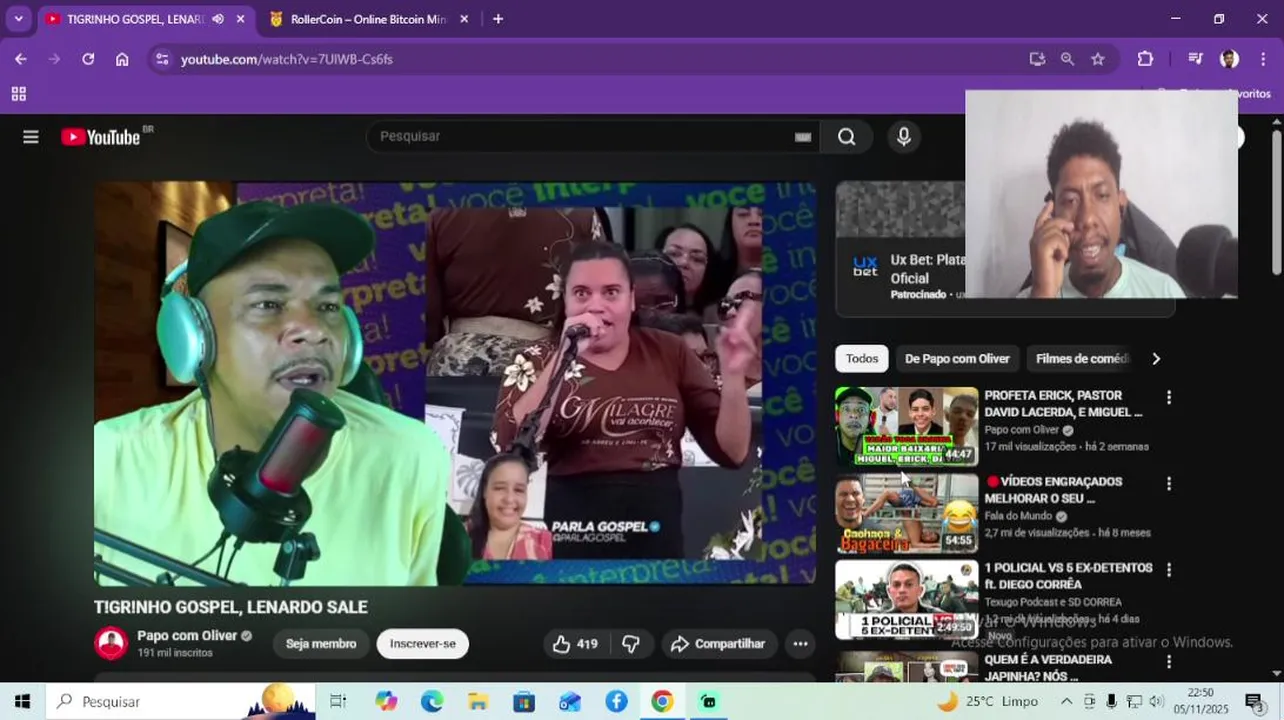Open the Chrome profile avatar

(1229, 59)
